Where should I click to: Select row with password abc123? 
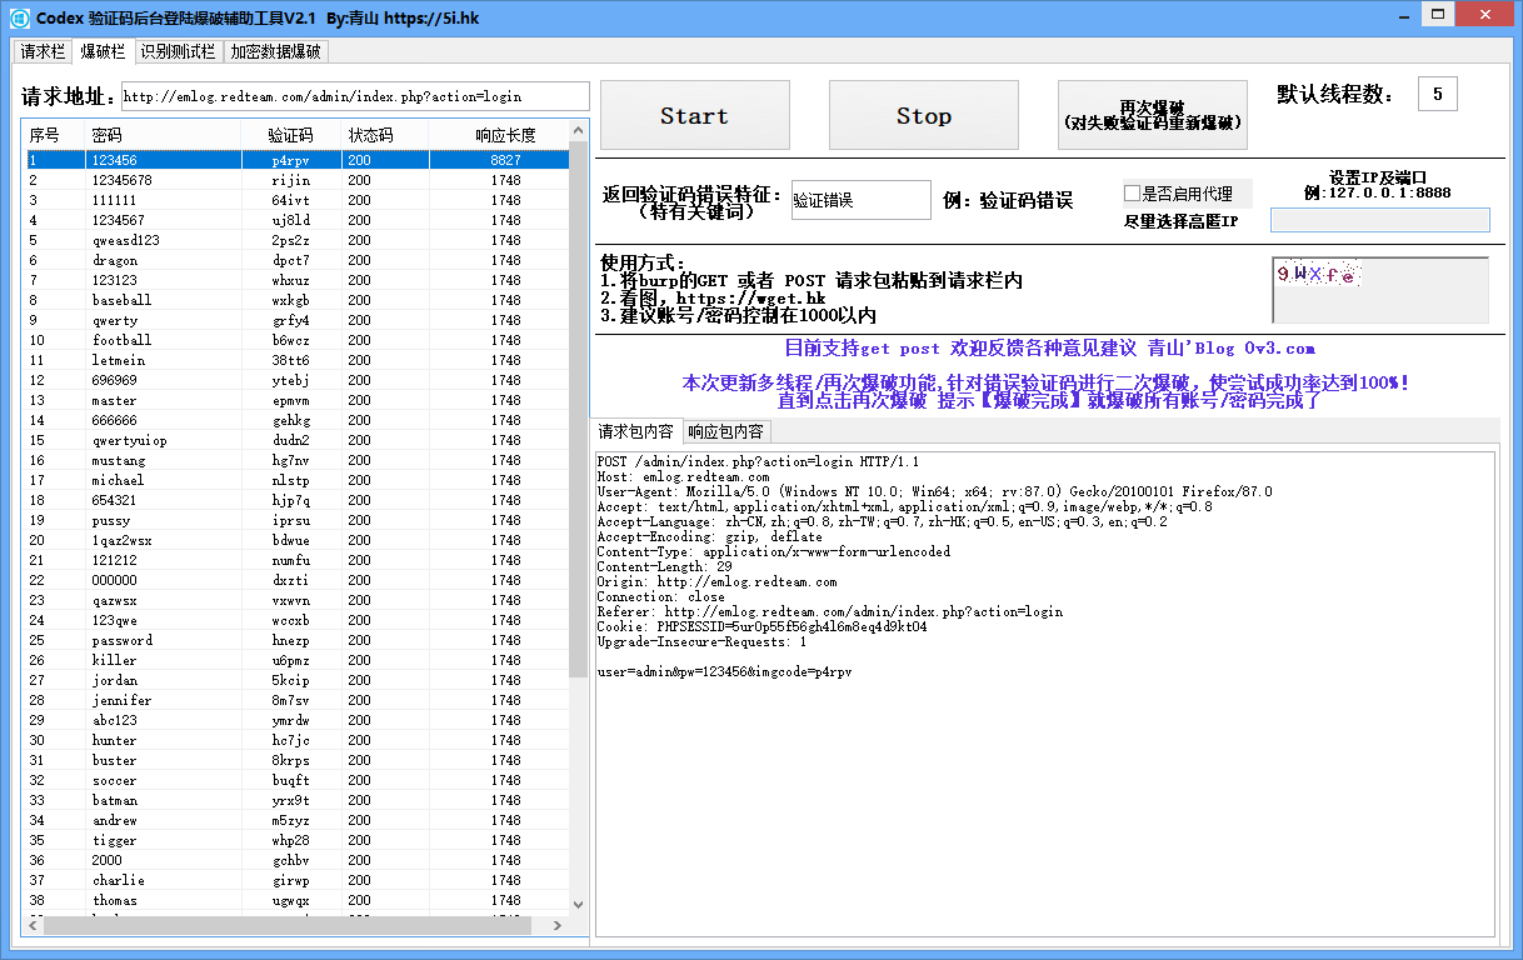point(297,720)
